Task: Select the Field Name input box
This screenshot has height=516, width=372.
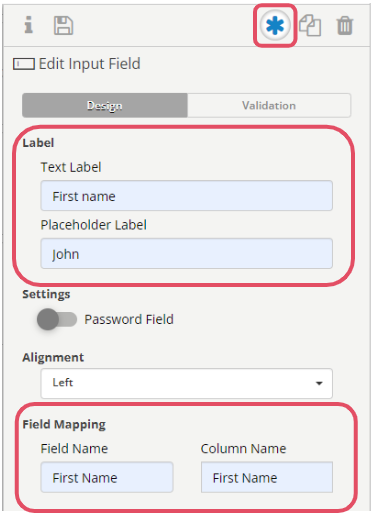Action: coord(107,477)
